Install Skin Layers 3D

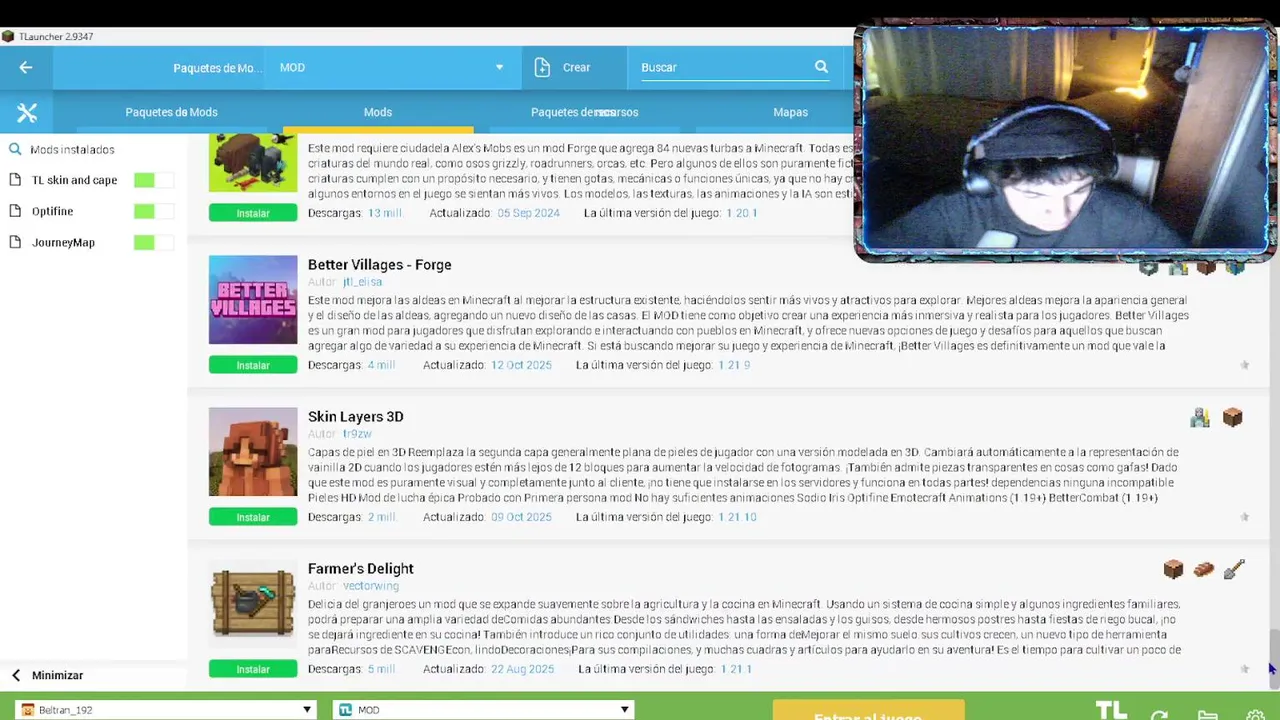(x=253, y=517)
